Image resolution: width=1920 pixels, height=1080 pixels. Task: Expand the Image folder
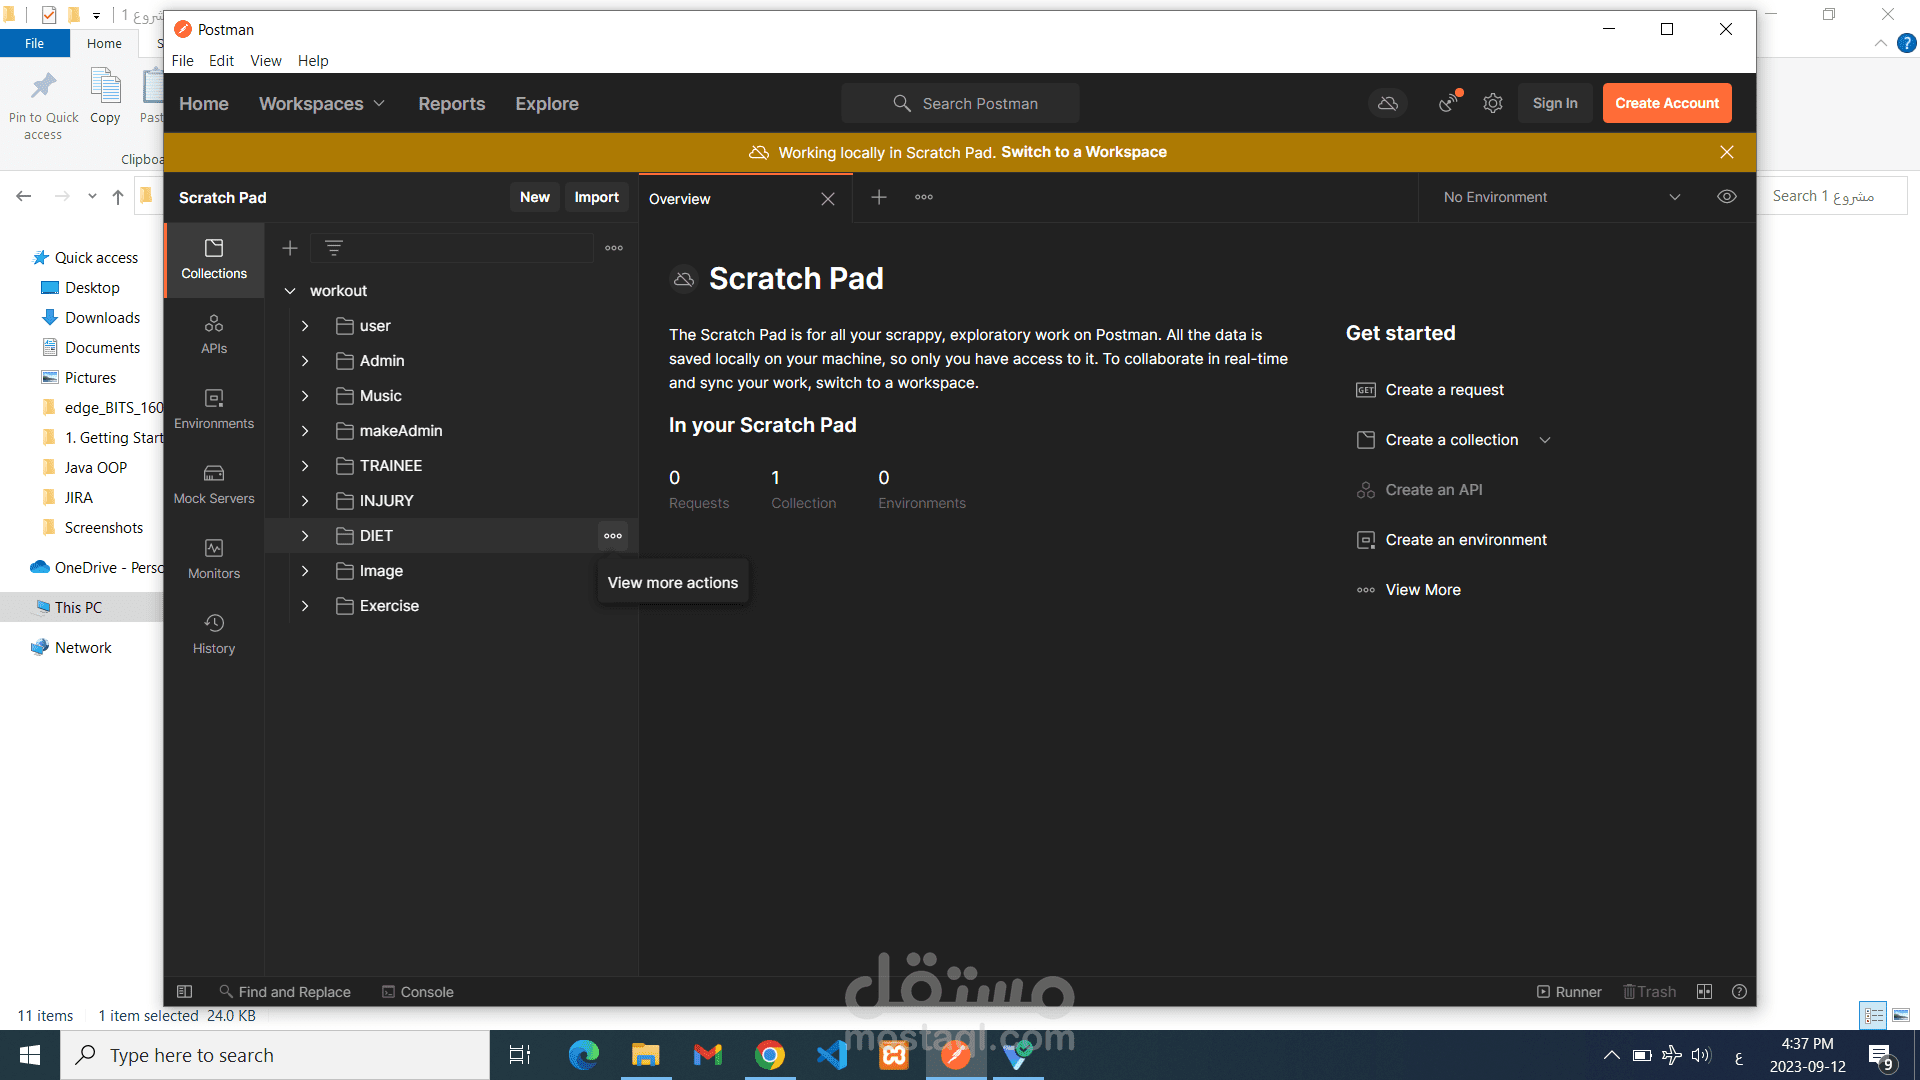pyautogui.click(x=305, y=571)
